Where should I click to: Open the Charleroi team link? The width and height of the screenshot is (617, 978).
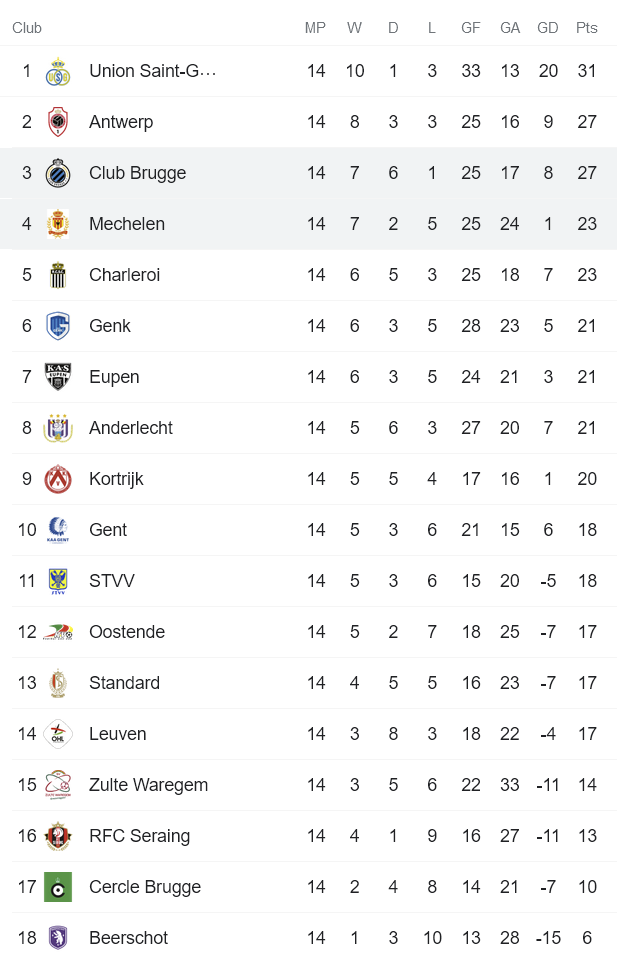click(x=124, y=275)
